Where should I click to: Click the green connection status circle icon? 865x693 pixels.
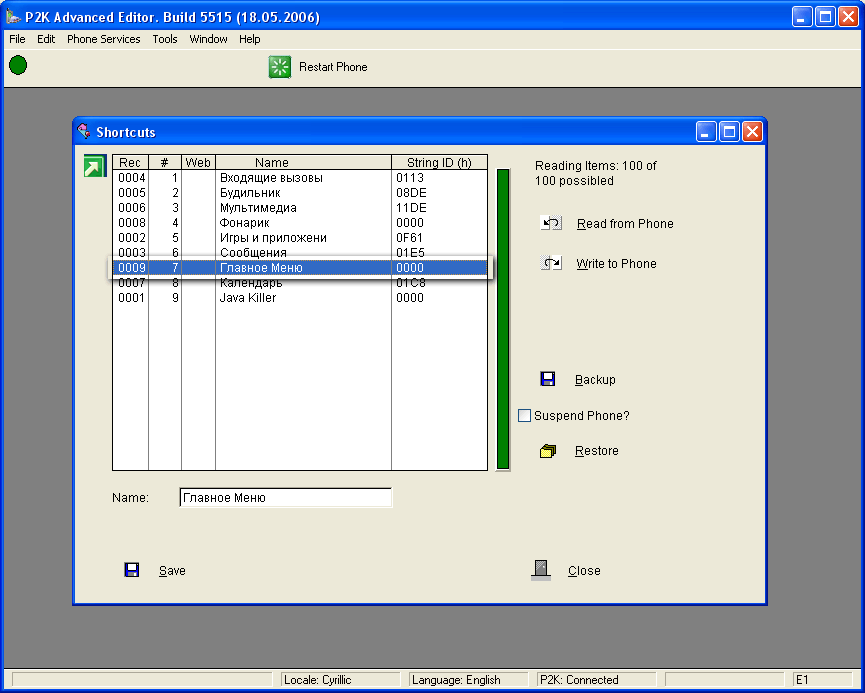(x=18, y=65)
